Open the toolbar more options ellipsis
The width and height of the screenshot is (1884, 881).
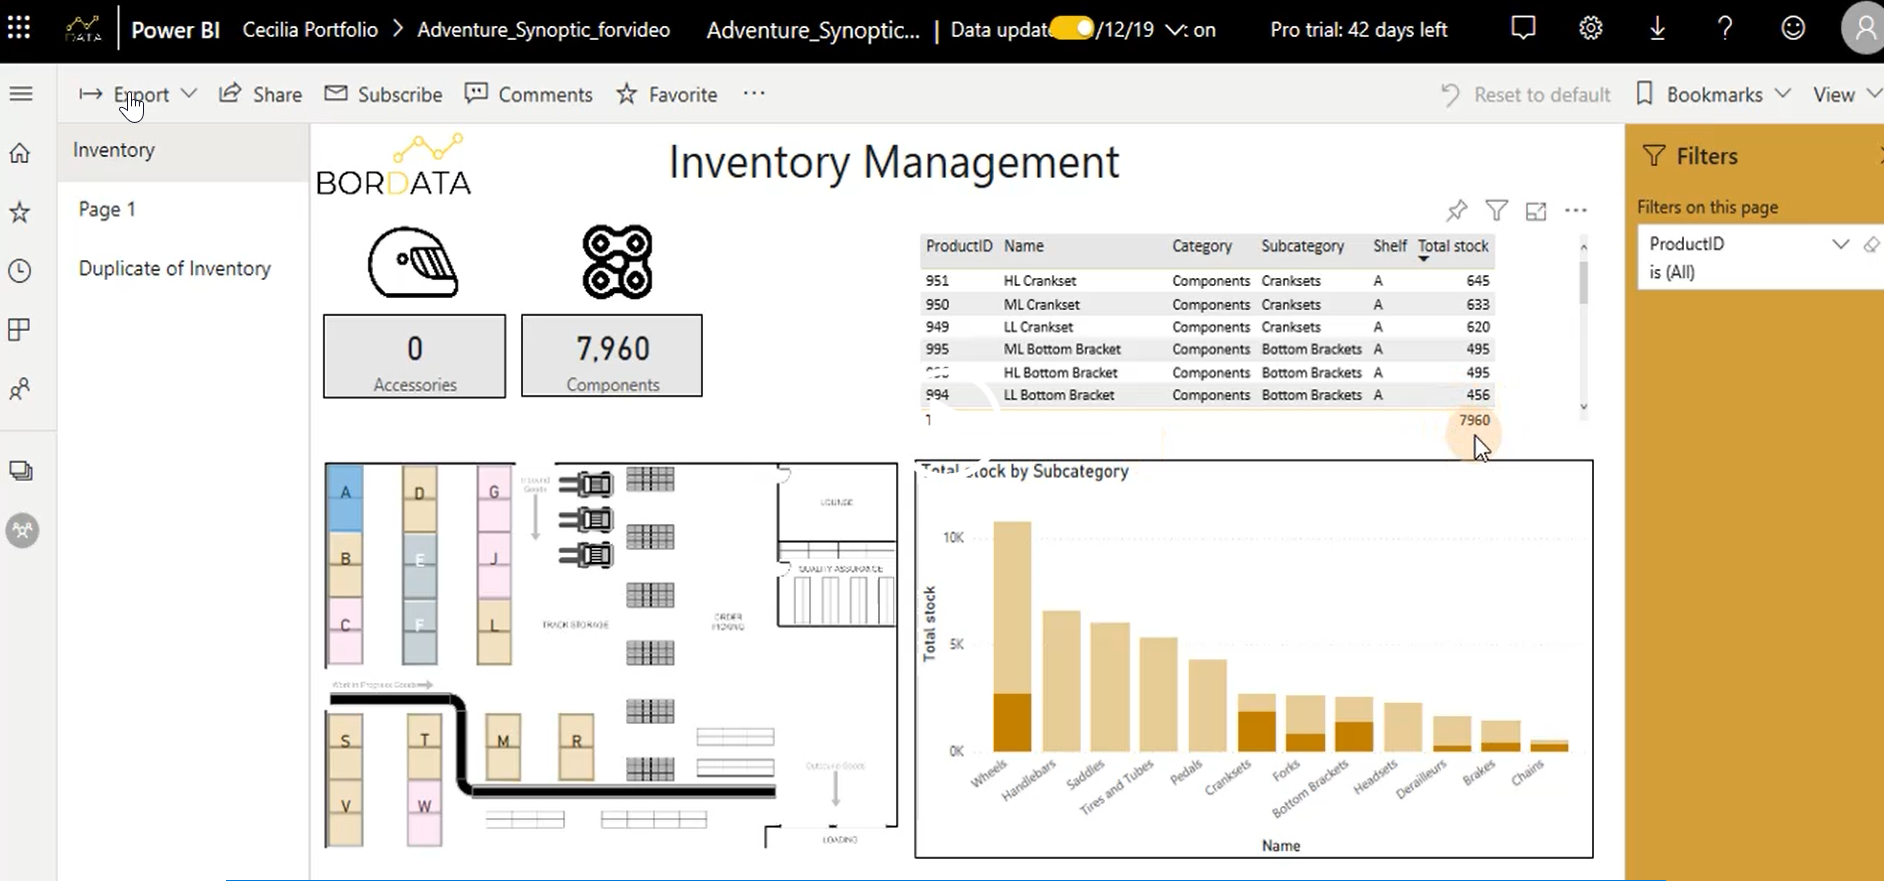(x=754, y=94)
